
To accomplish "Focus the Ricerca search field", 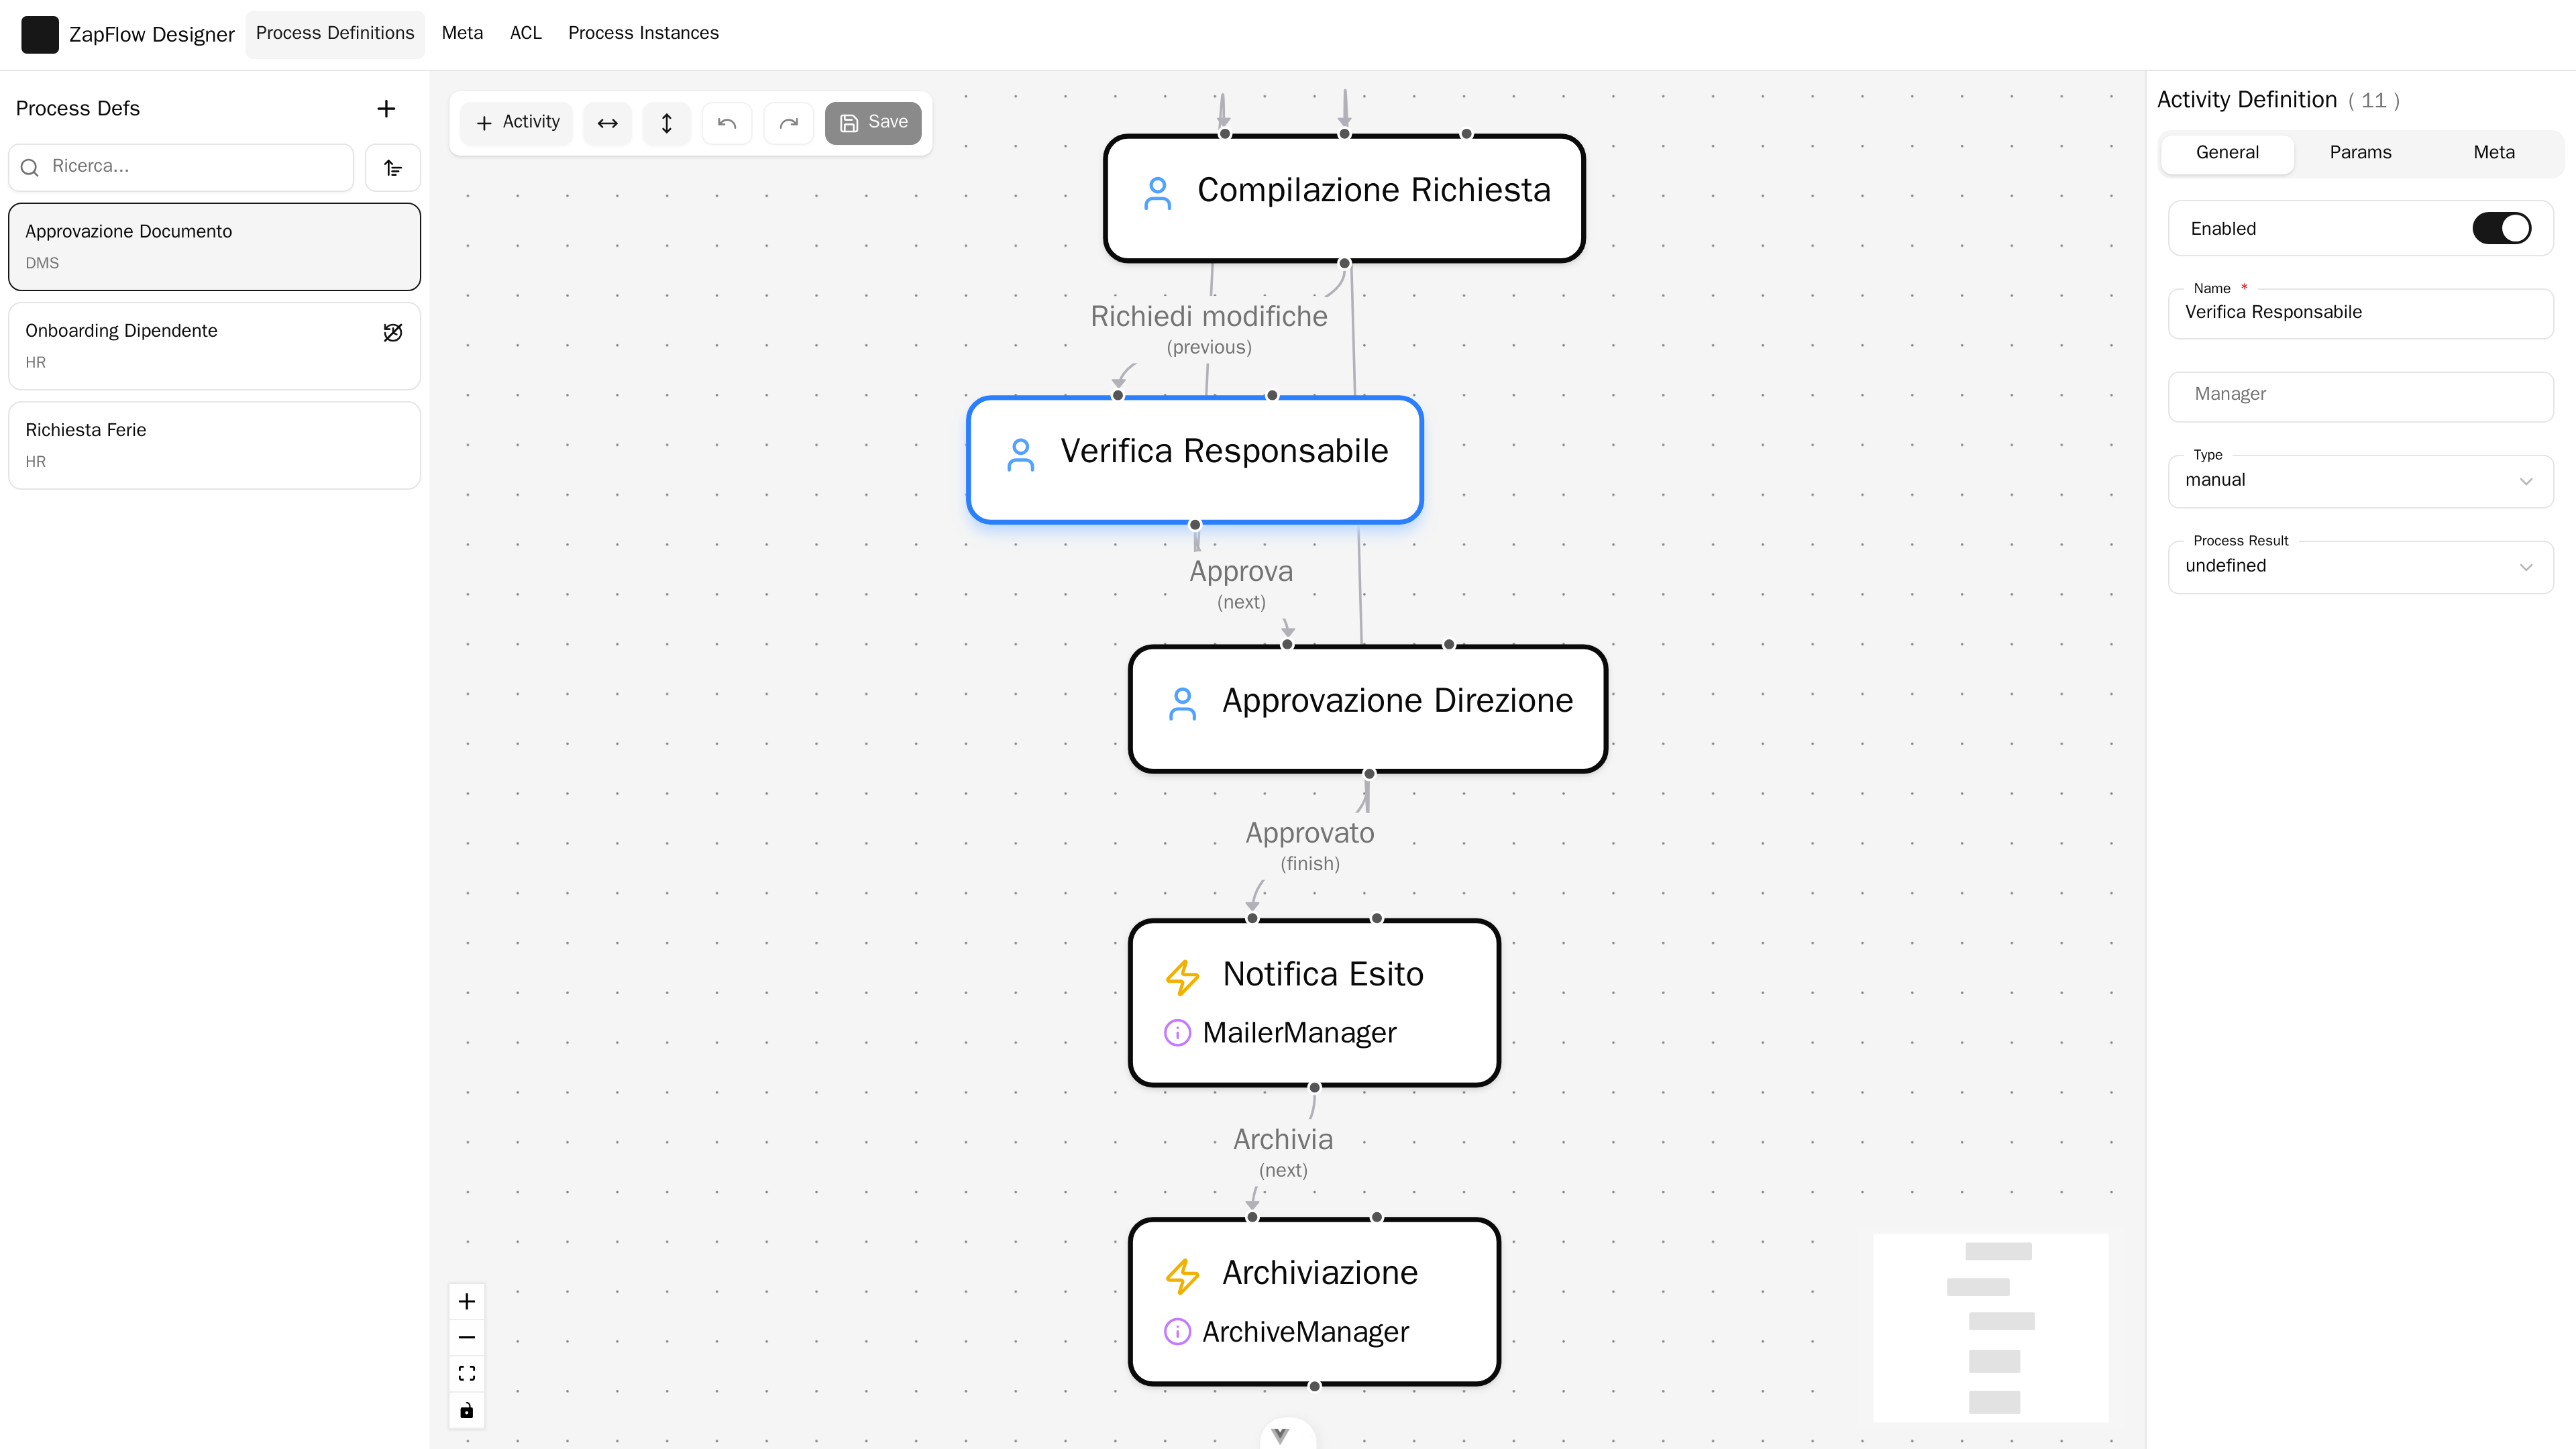I will pyautogui.click(x=181, y=167).
